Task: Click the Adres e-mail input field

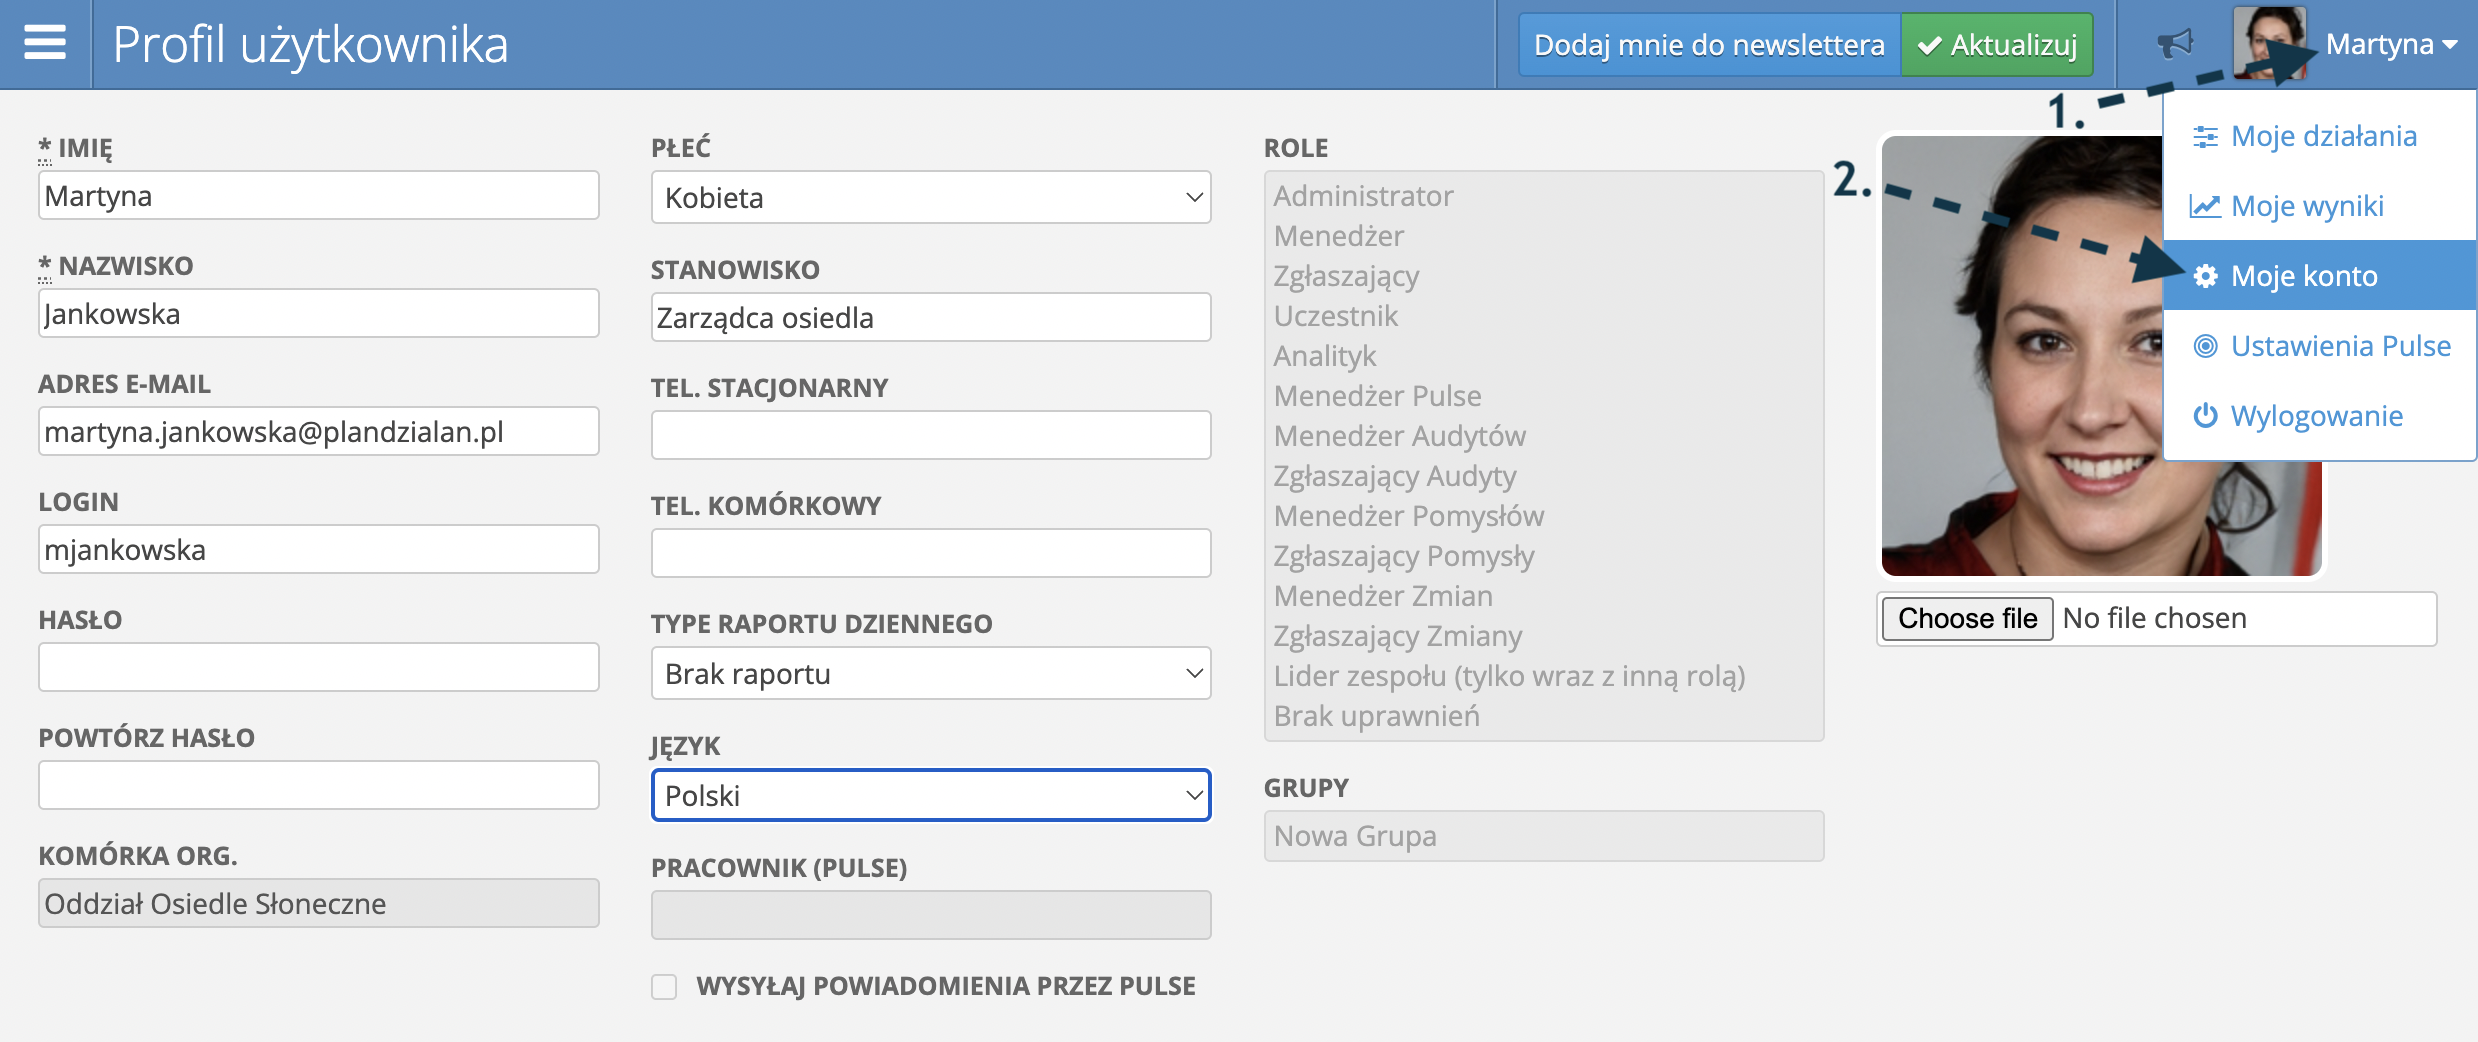Action: [x=319, y=431]
